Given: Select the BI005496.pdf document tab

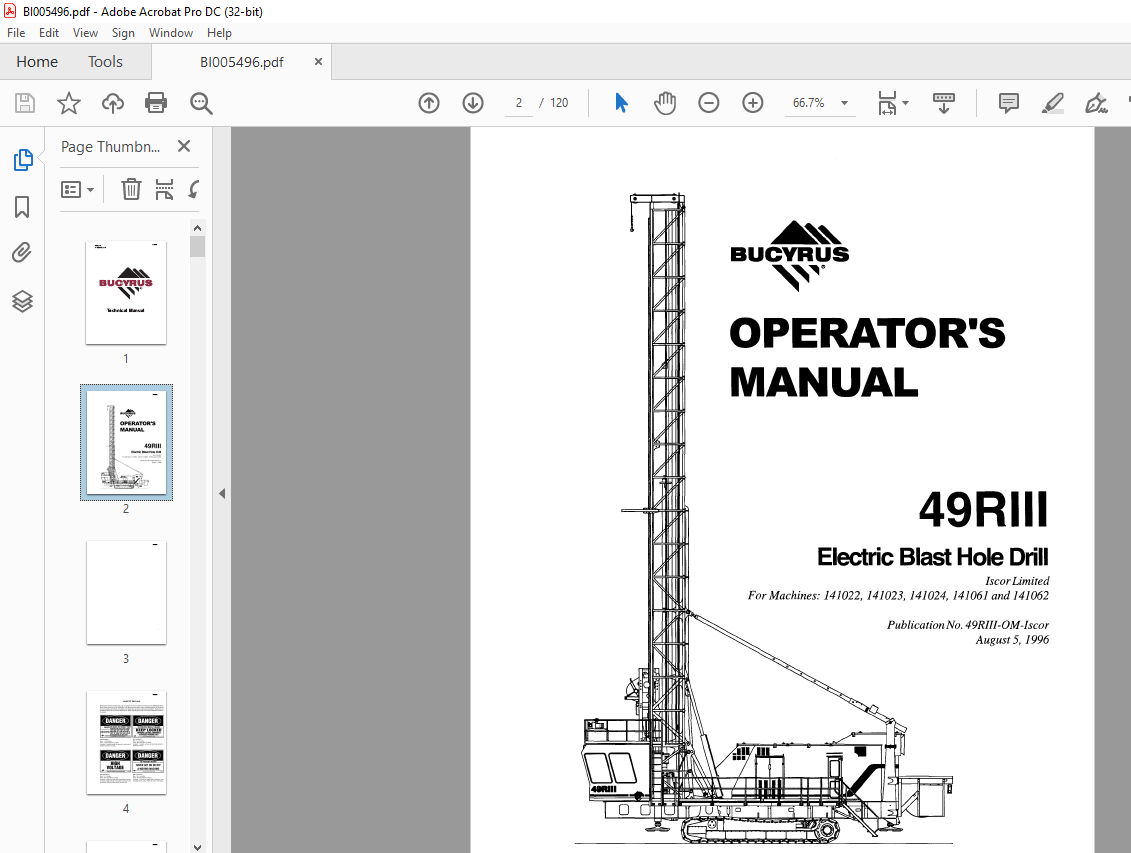Looking at the screenshot, I should pyautogui.click(x=242, y=62).
